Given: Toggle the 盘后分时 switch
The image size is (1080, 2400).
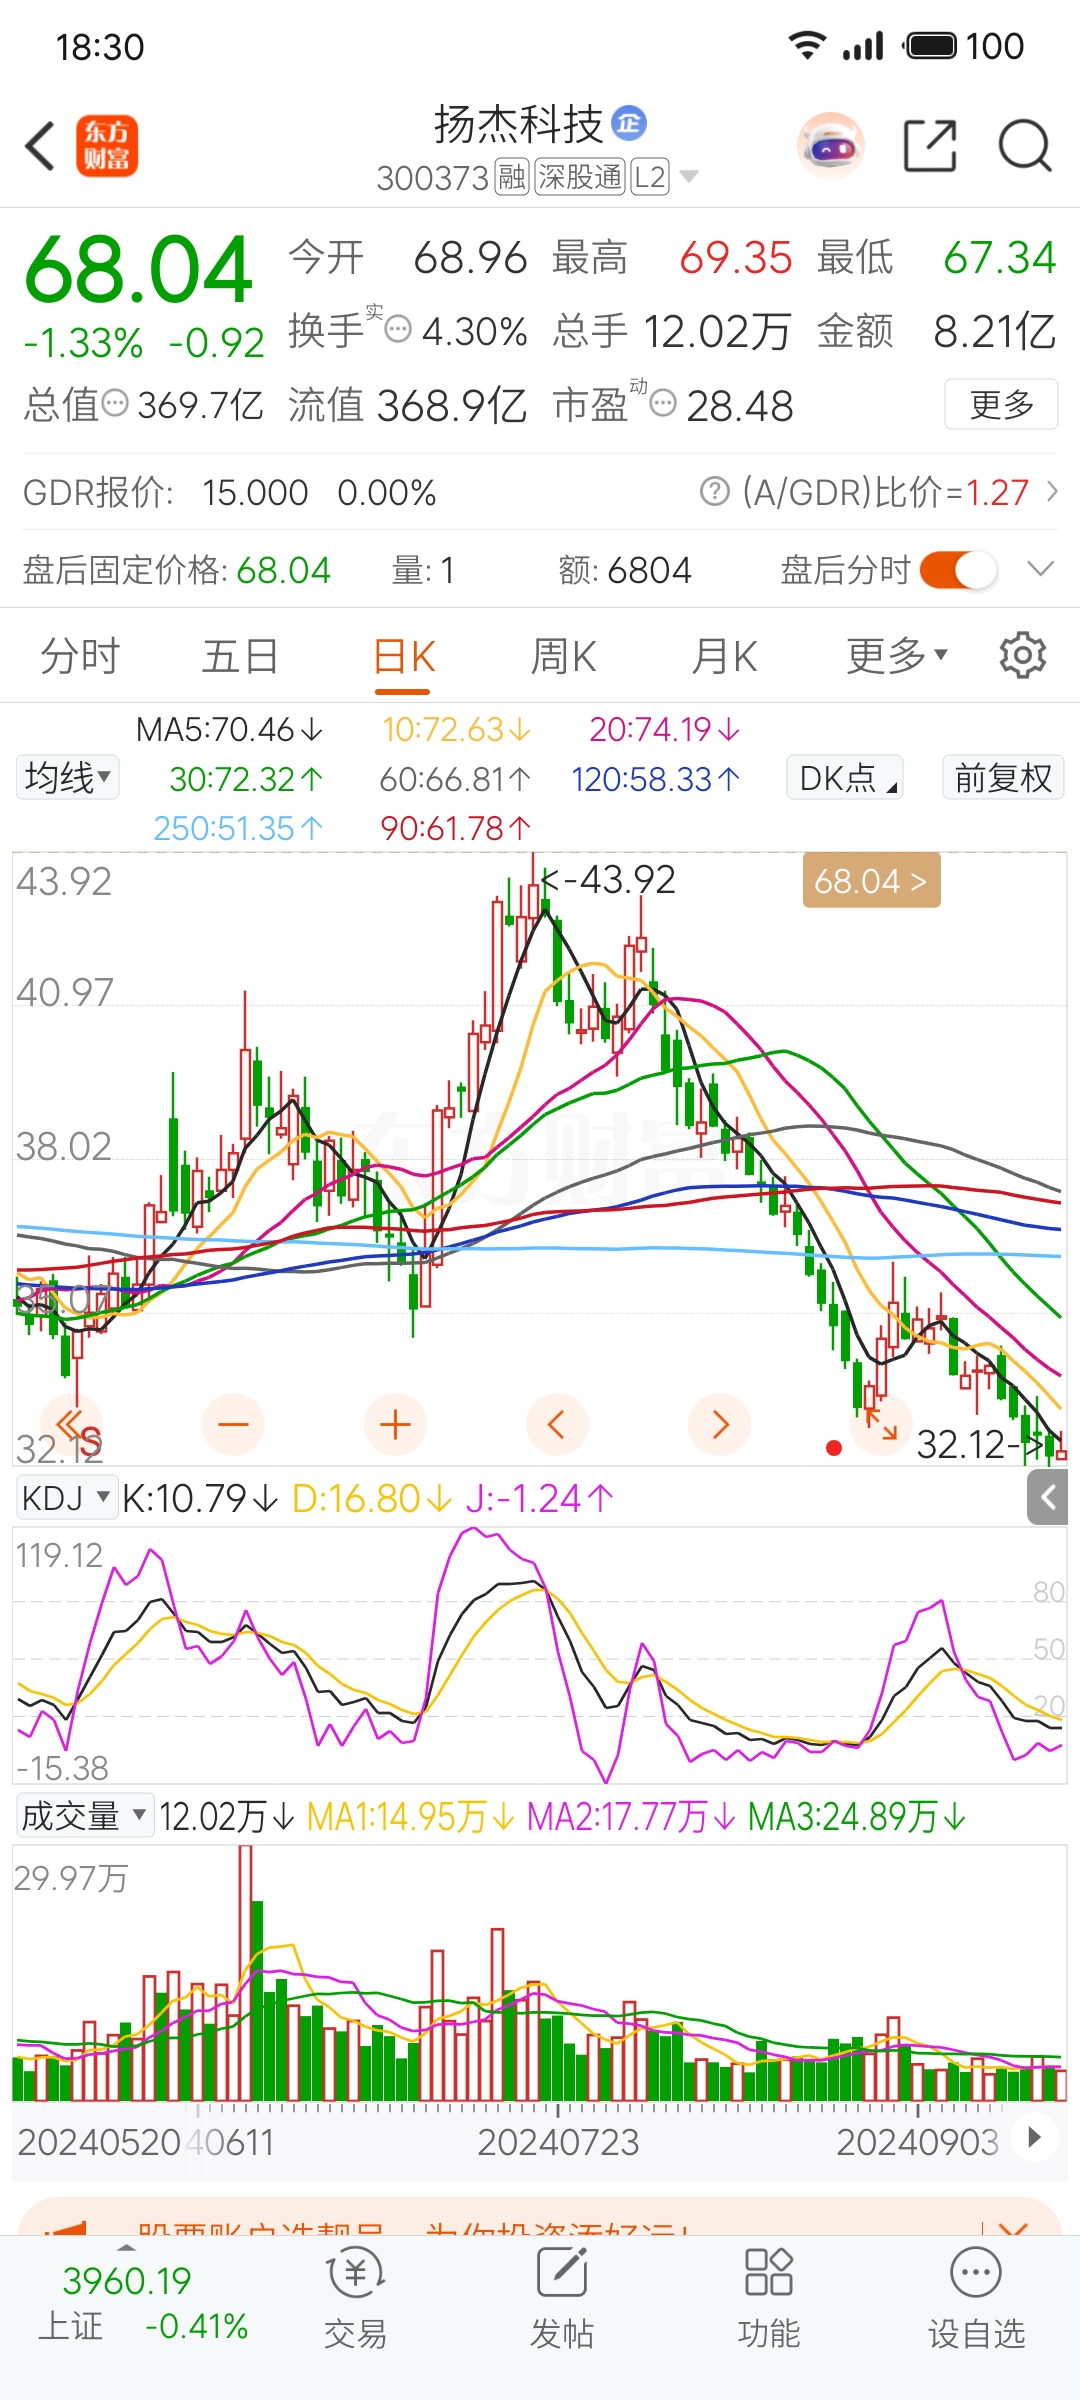Looking at the screenshot, I should (958, 570).
